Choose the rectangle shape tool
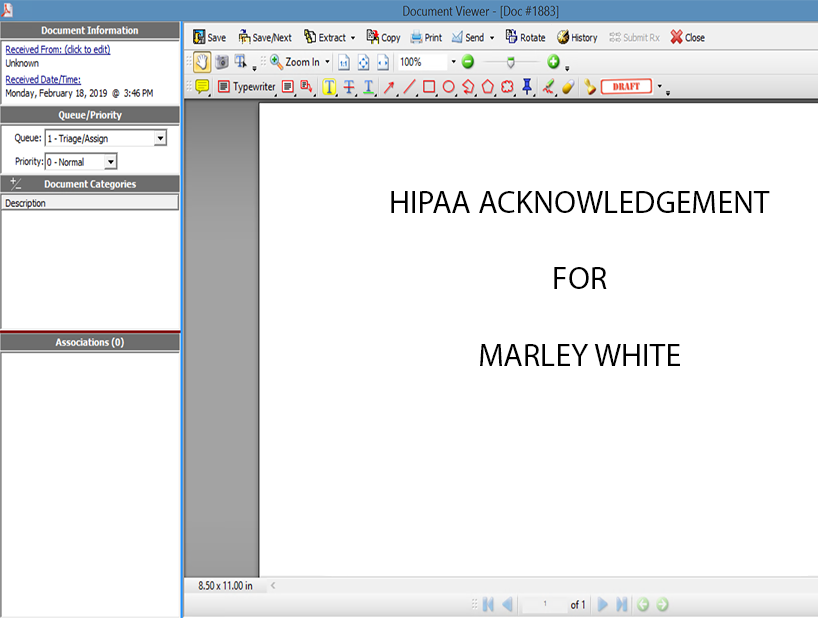 click(x=429, y=87)
